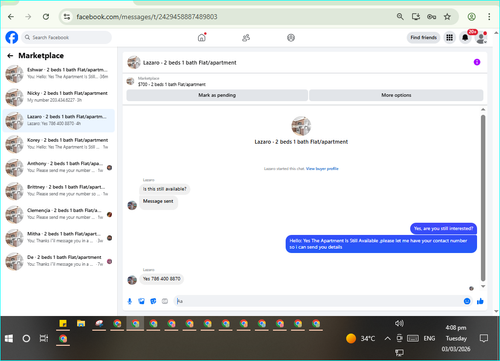Show hidden system tray icons
The image size is (500, 361).
pyautogui.click(x=387, y=339)
